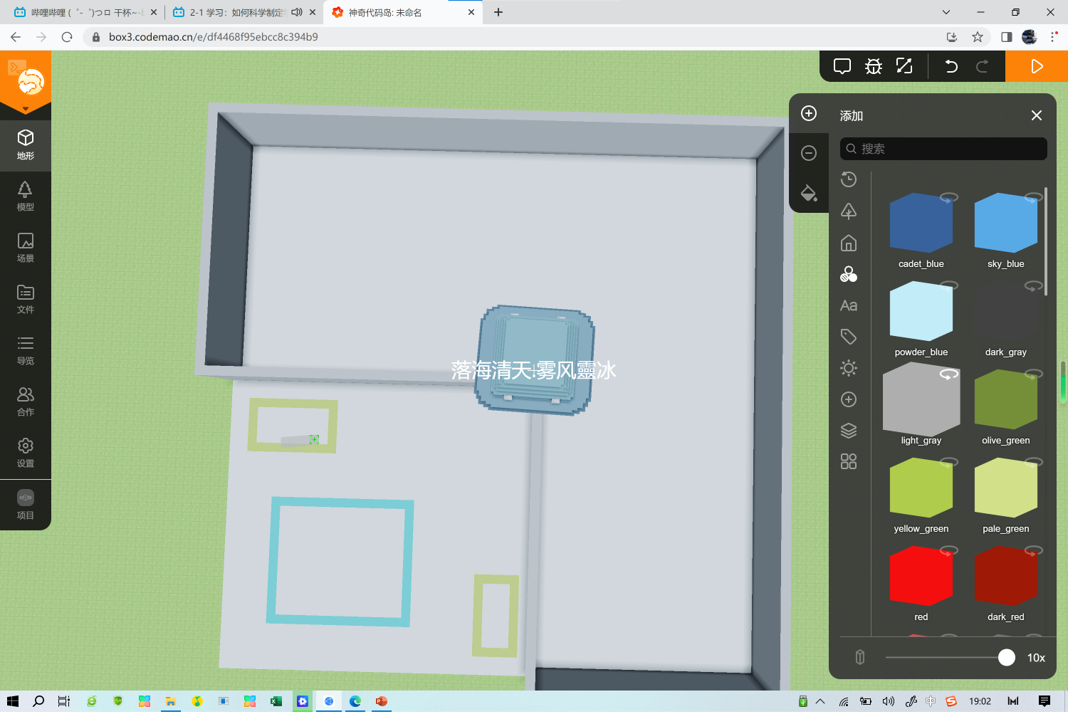Undo the last editing action
Screen dimensions: 1068x712
pyautogui.click(x=951, y=66)
